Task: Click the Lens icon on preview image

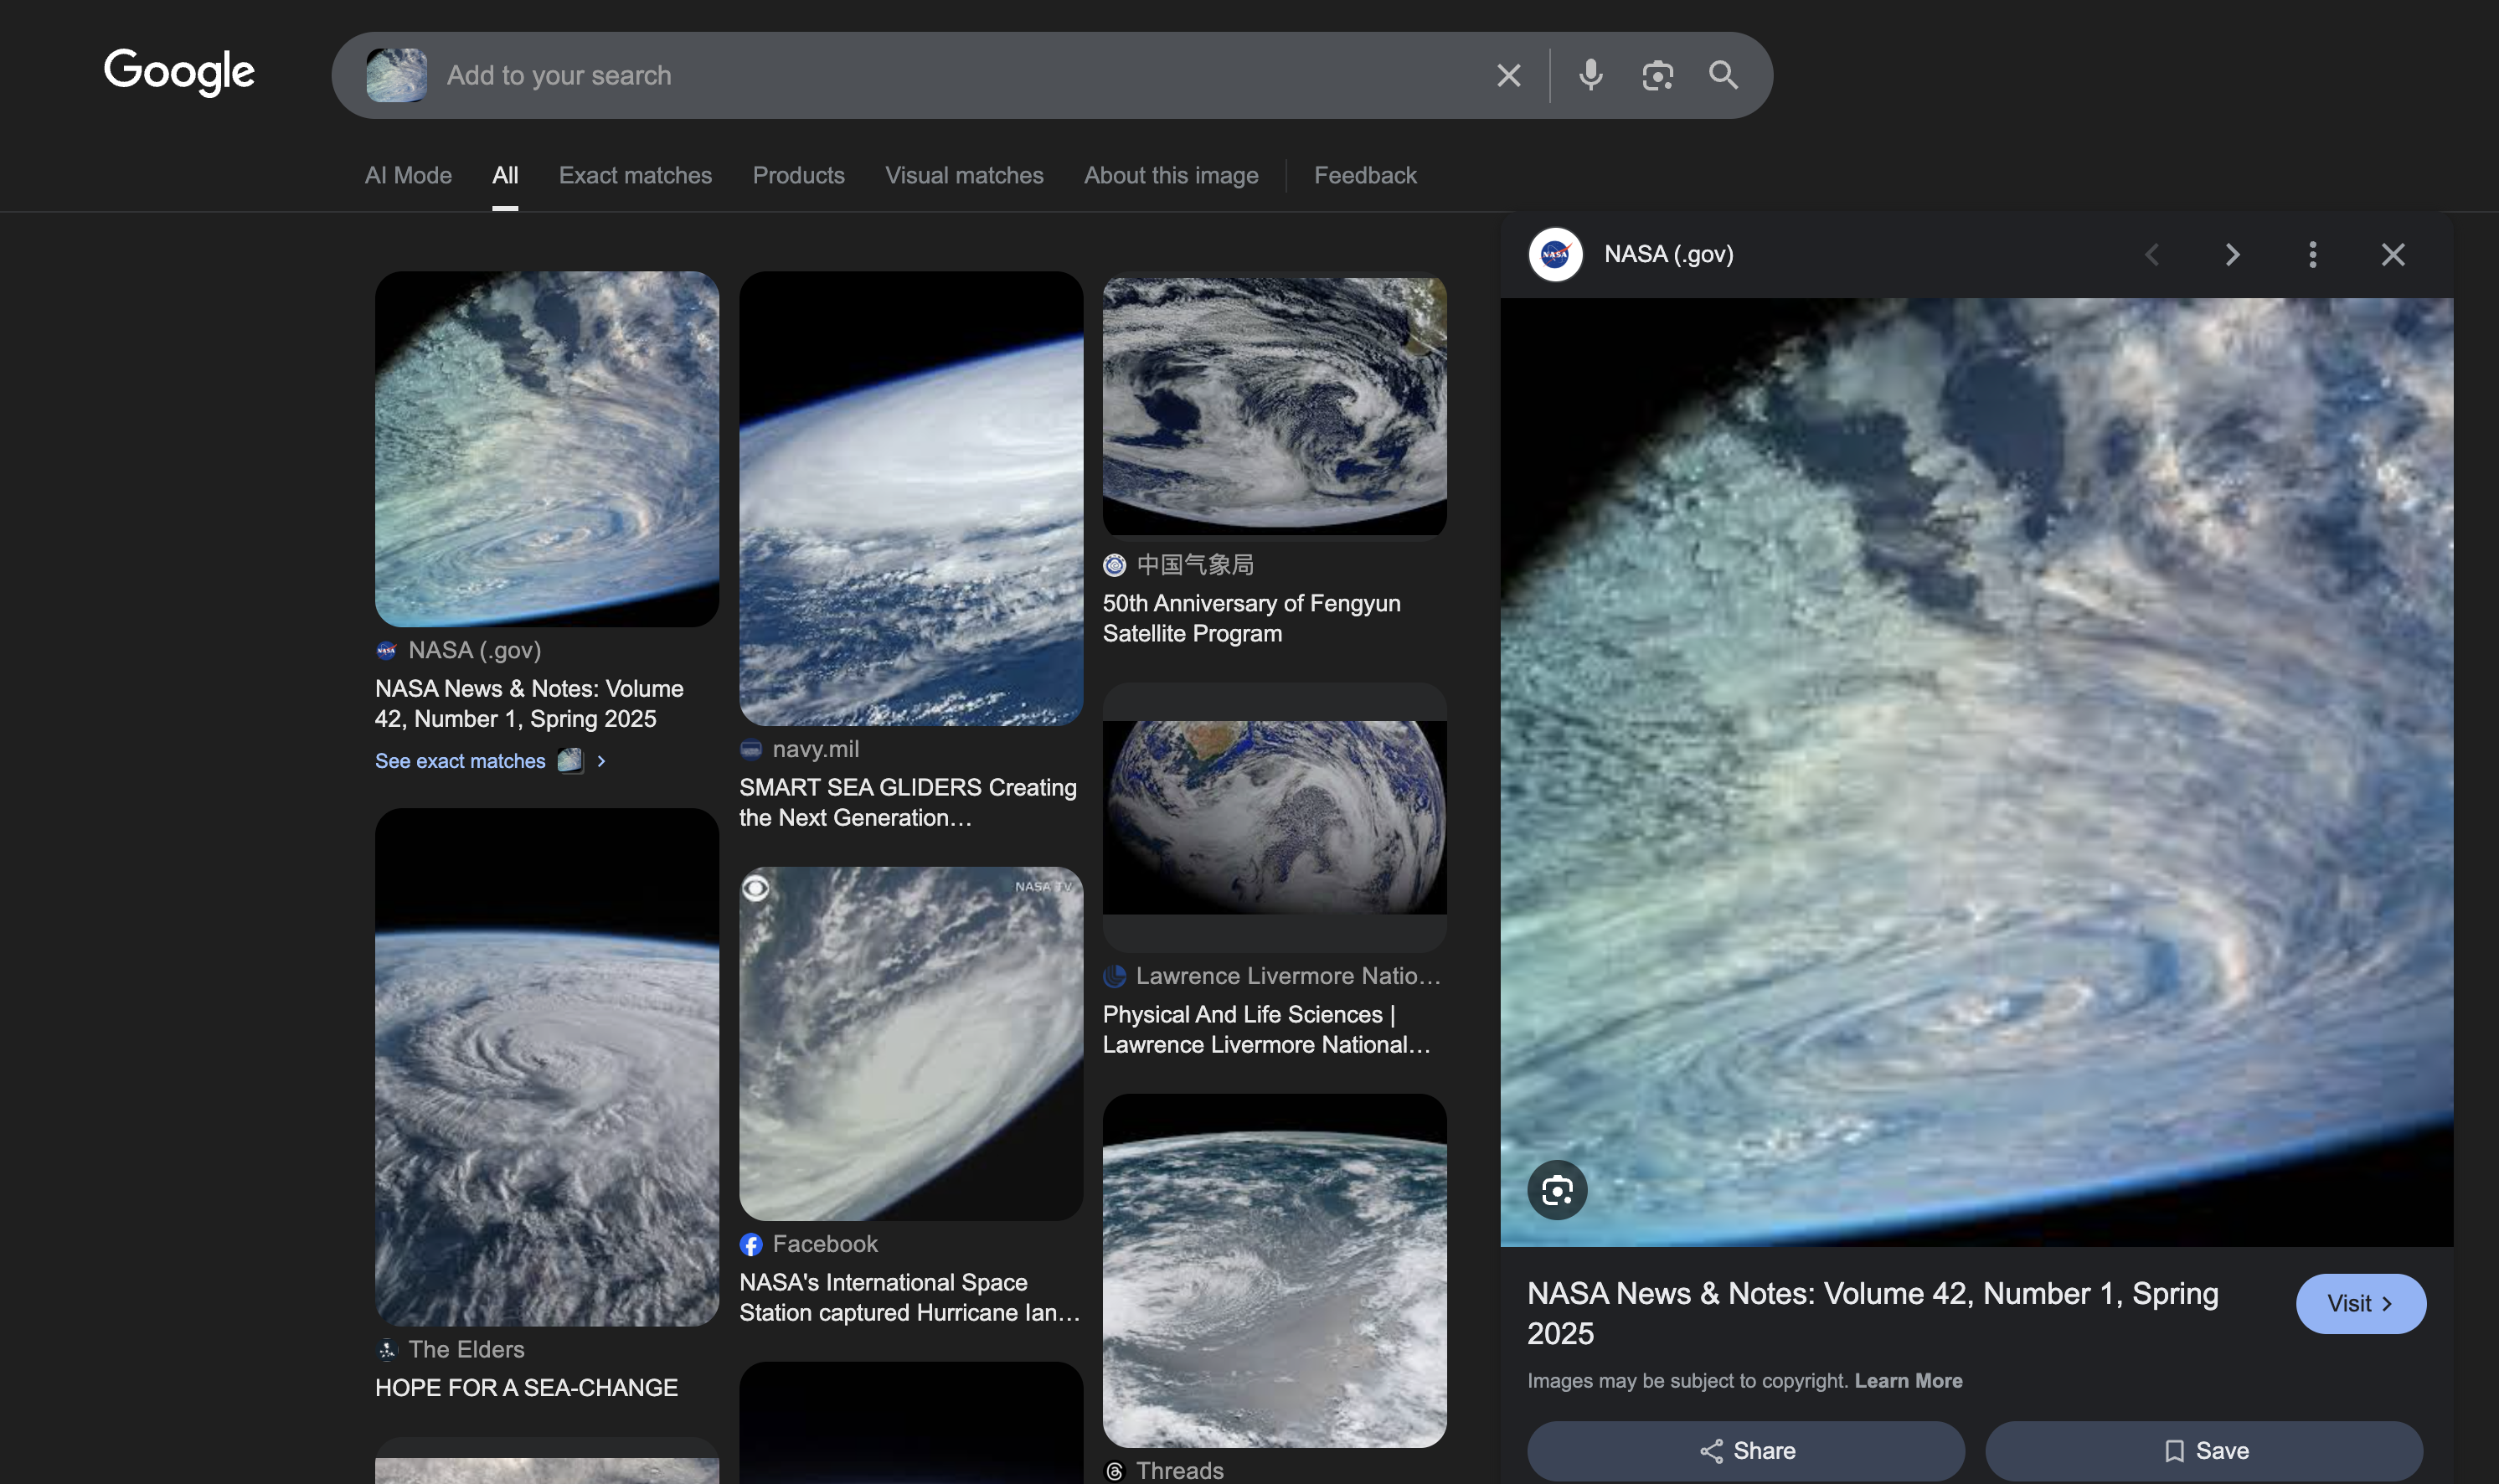Action: [x=1557, y=1190]
